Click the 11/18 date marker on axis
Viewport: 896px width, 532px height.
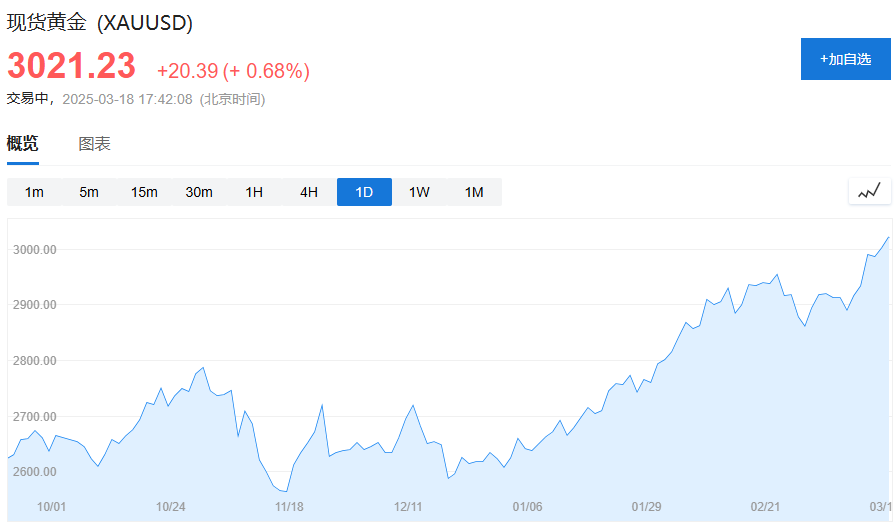pyautogui.click(x=289, y=507)
